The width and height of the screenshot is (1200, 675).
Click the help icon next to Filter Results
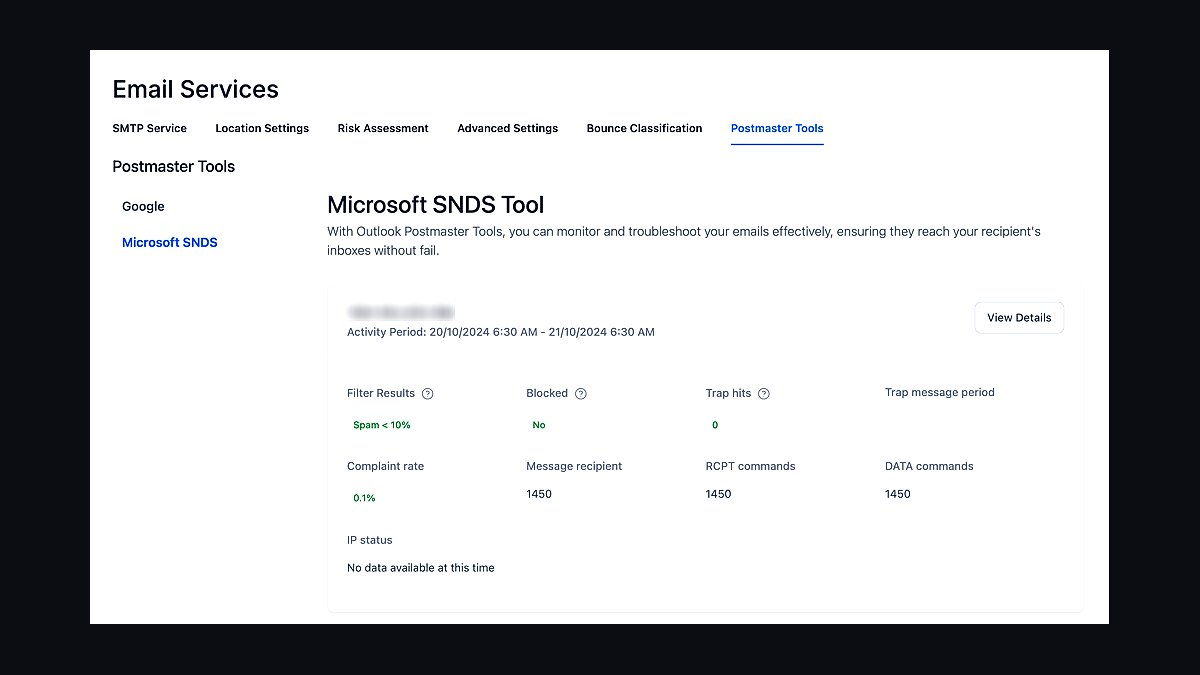428,394
